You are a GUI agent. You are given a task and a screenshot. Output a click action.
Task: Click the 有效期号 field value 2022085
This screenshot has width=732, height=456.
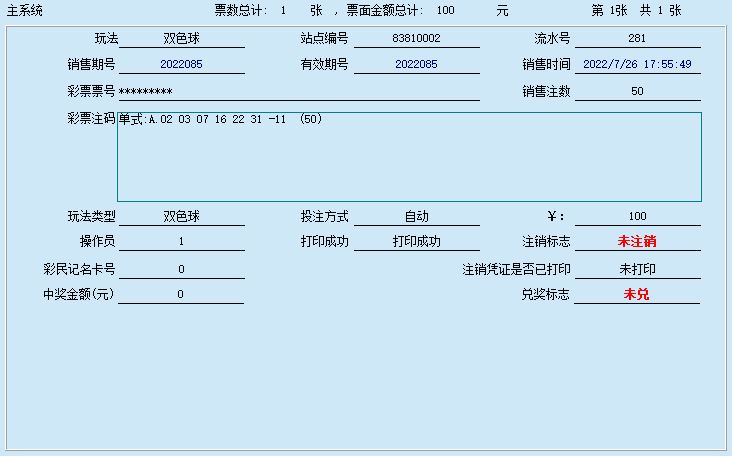(416, 64)
